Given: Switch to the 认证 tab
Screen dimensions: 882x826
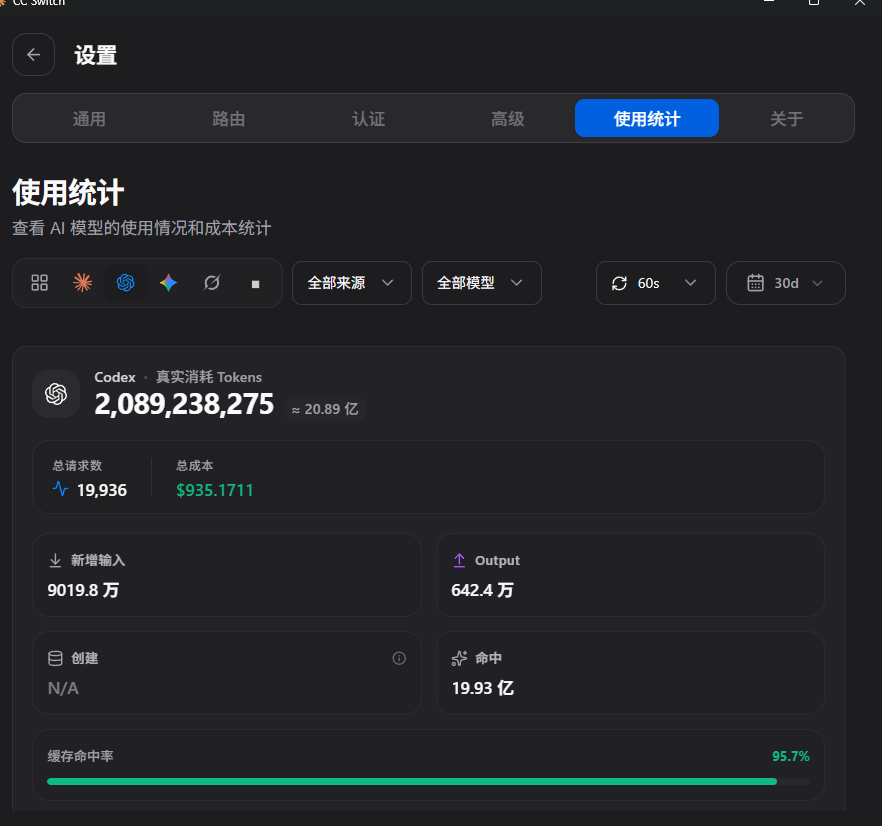Looking at the screenshot, I should point(368,119).
